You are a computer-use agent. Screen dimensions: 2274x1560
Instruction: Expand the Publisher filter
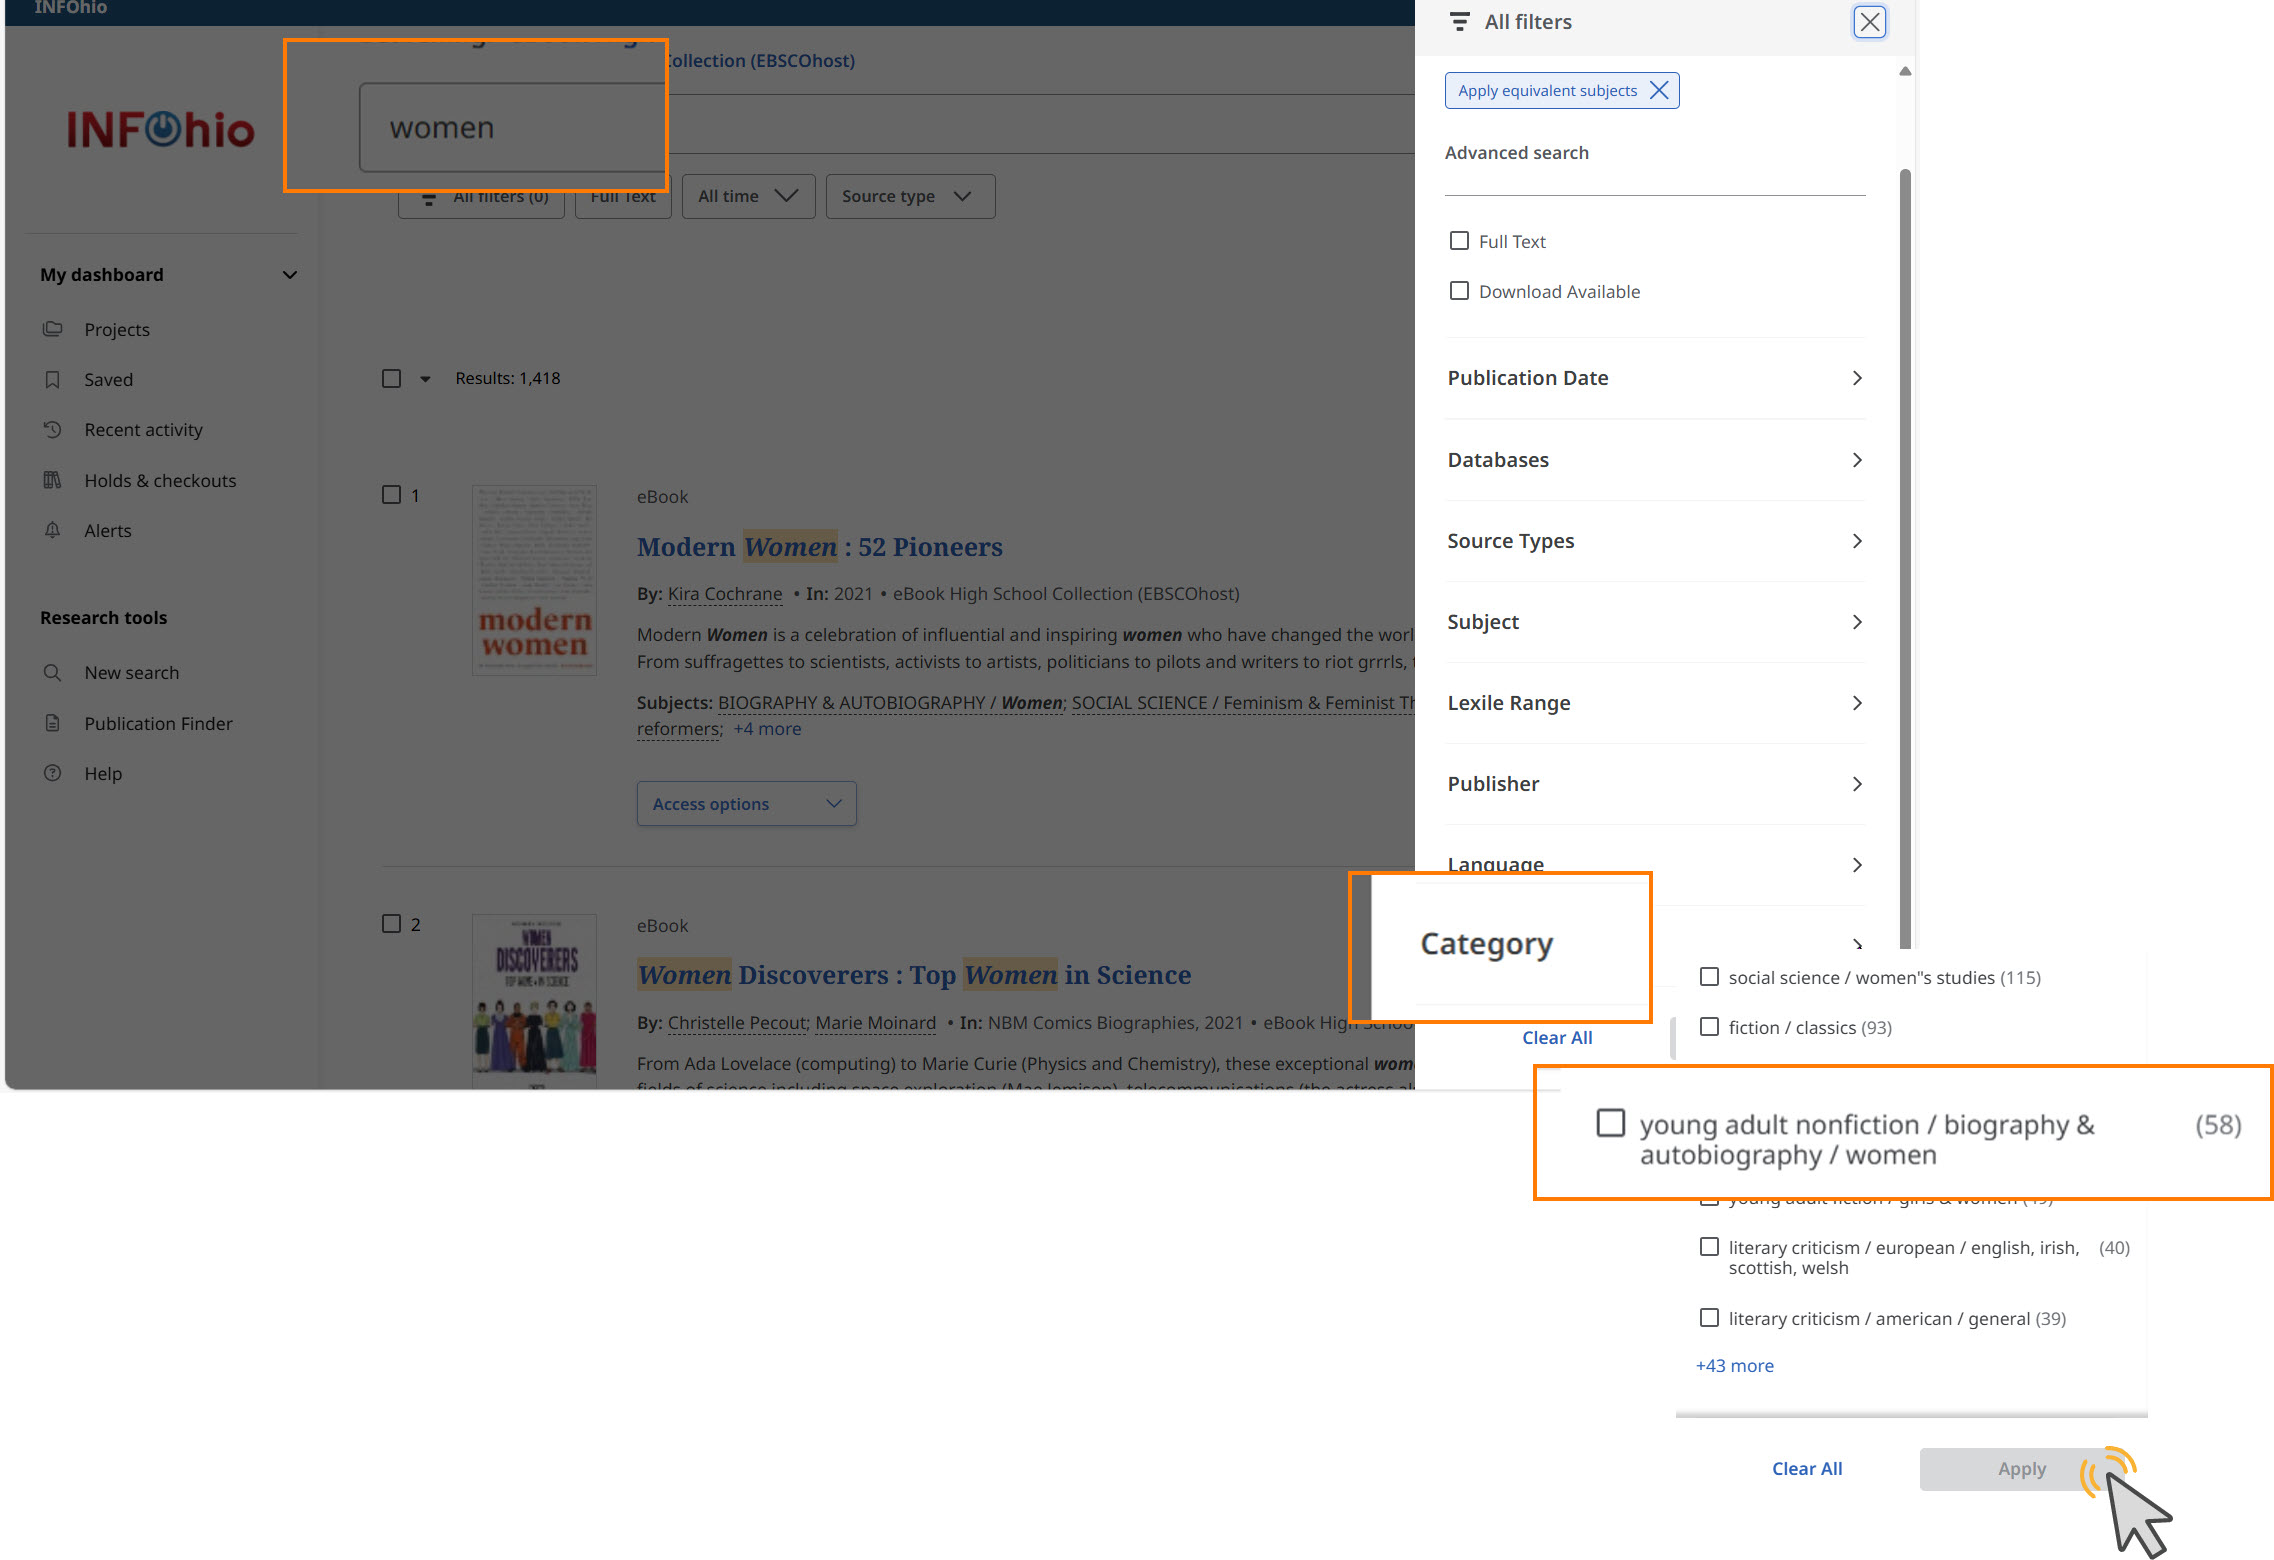(1655, 784)
